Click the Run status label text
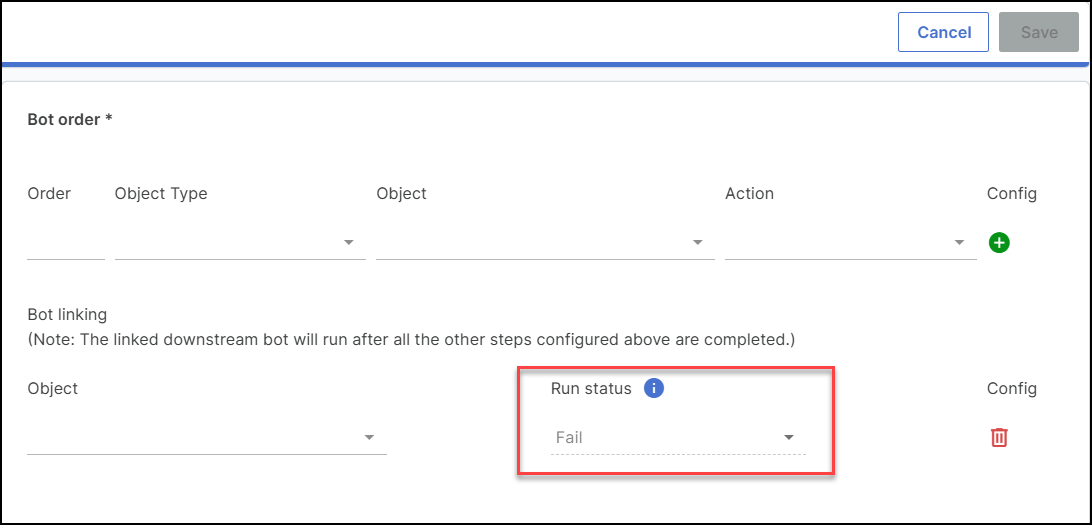This screenshot has width=1092, height=525. tap(591, 389)
